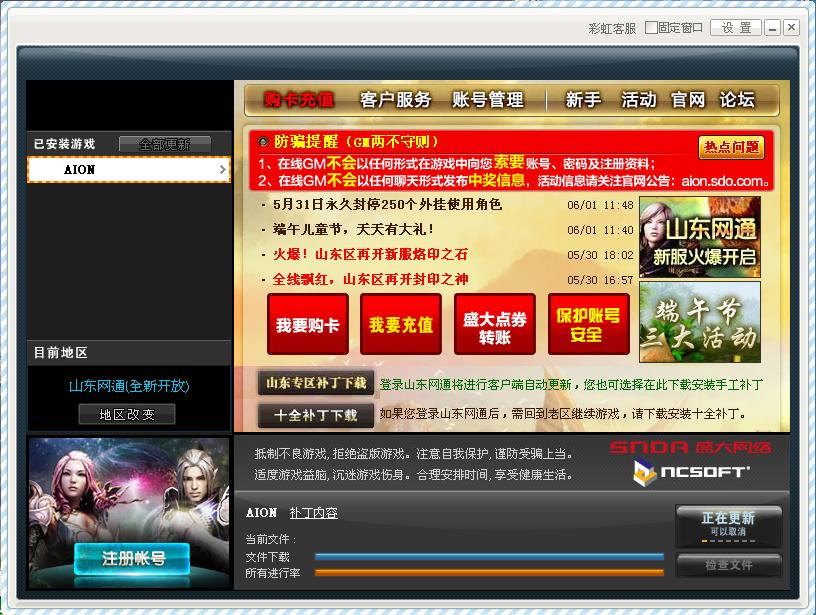Click the 注册帐号 register account button
This screenshot has width=816, height=615.
point(132,559)
